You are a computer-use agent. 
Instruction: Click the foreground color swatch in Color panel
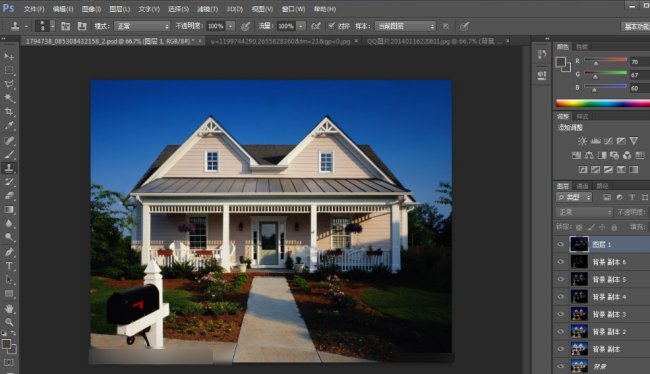[560, 63]
